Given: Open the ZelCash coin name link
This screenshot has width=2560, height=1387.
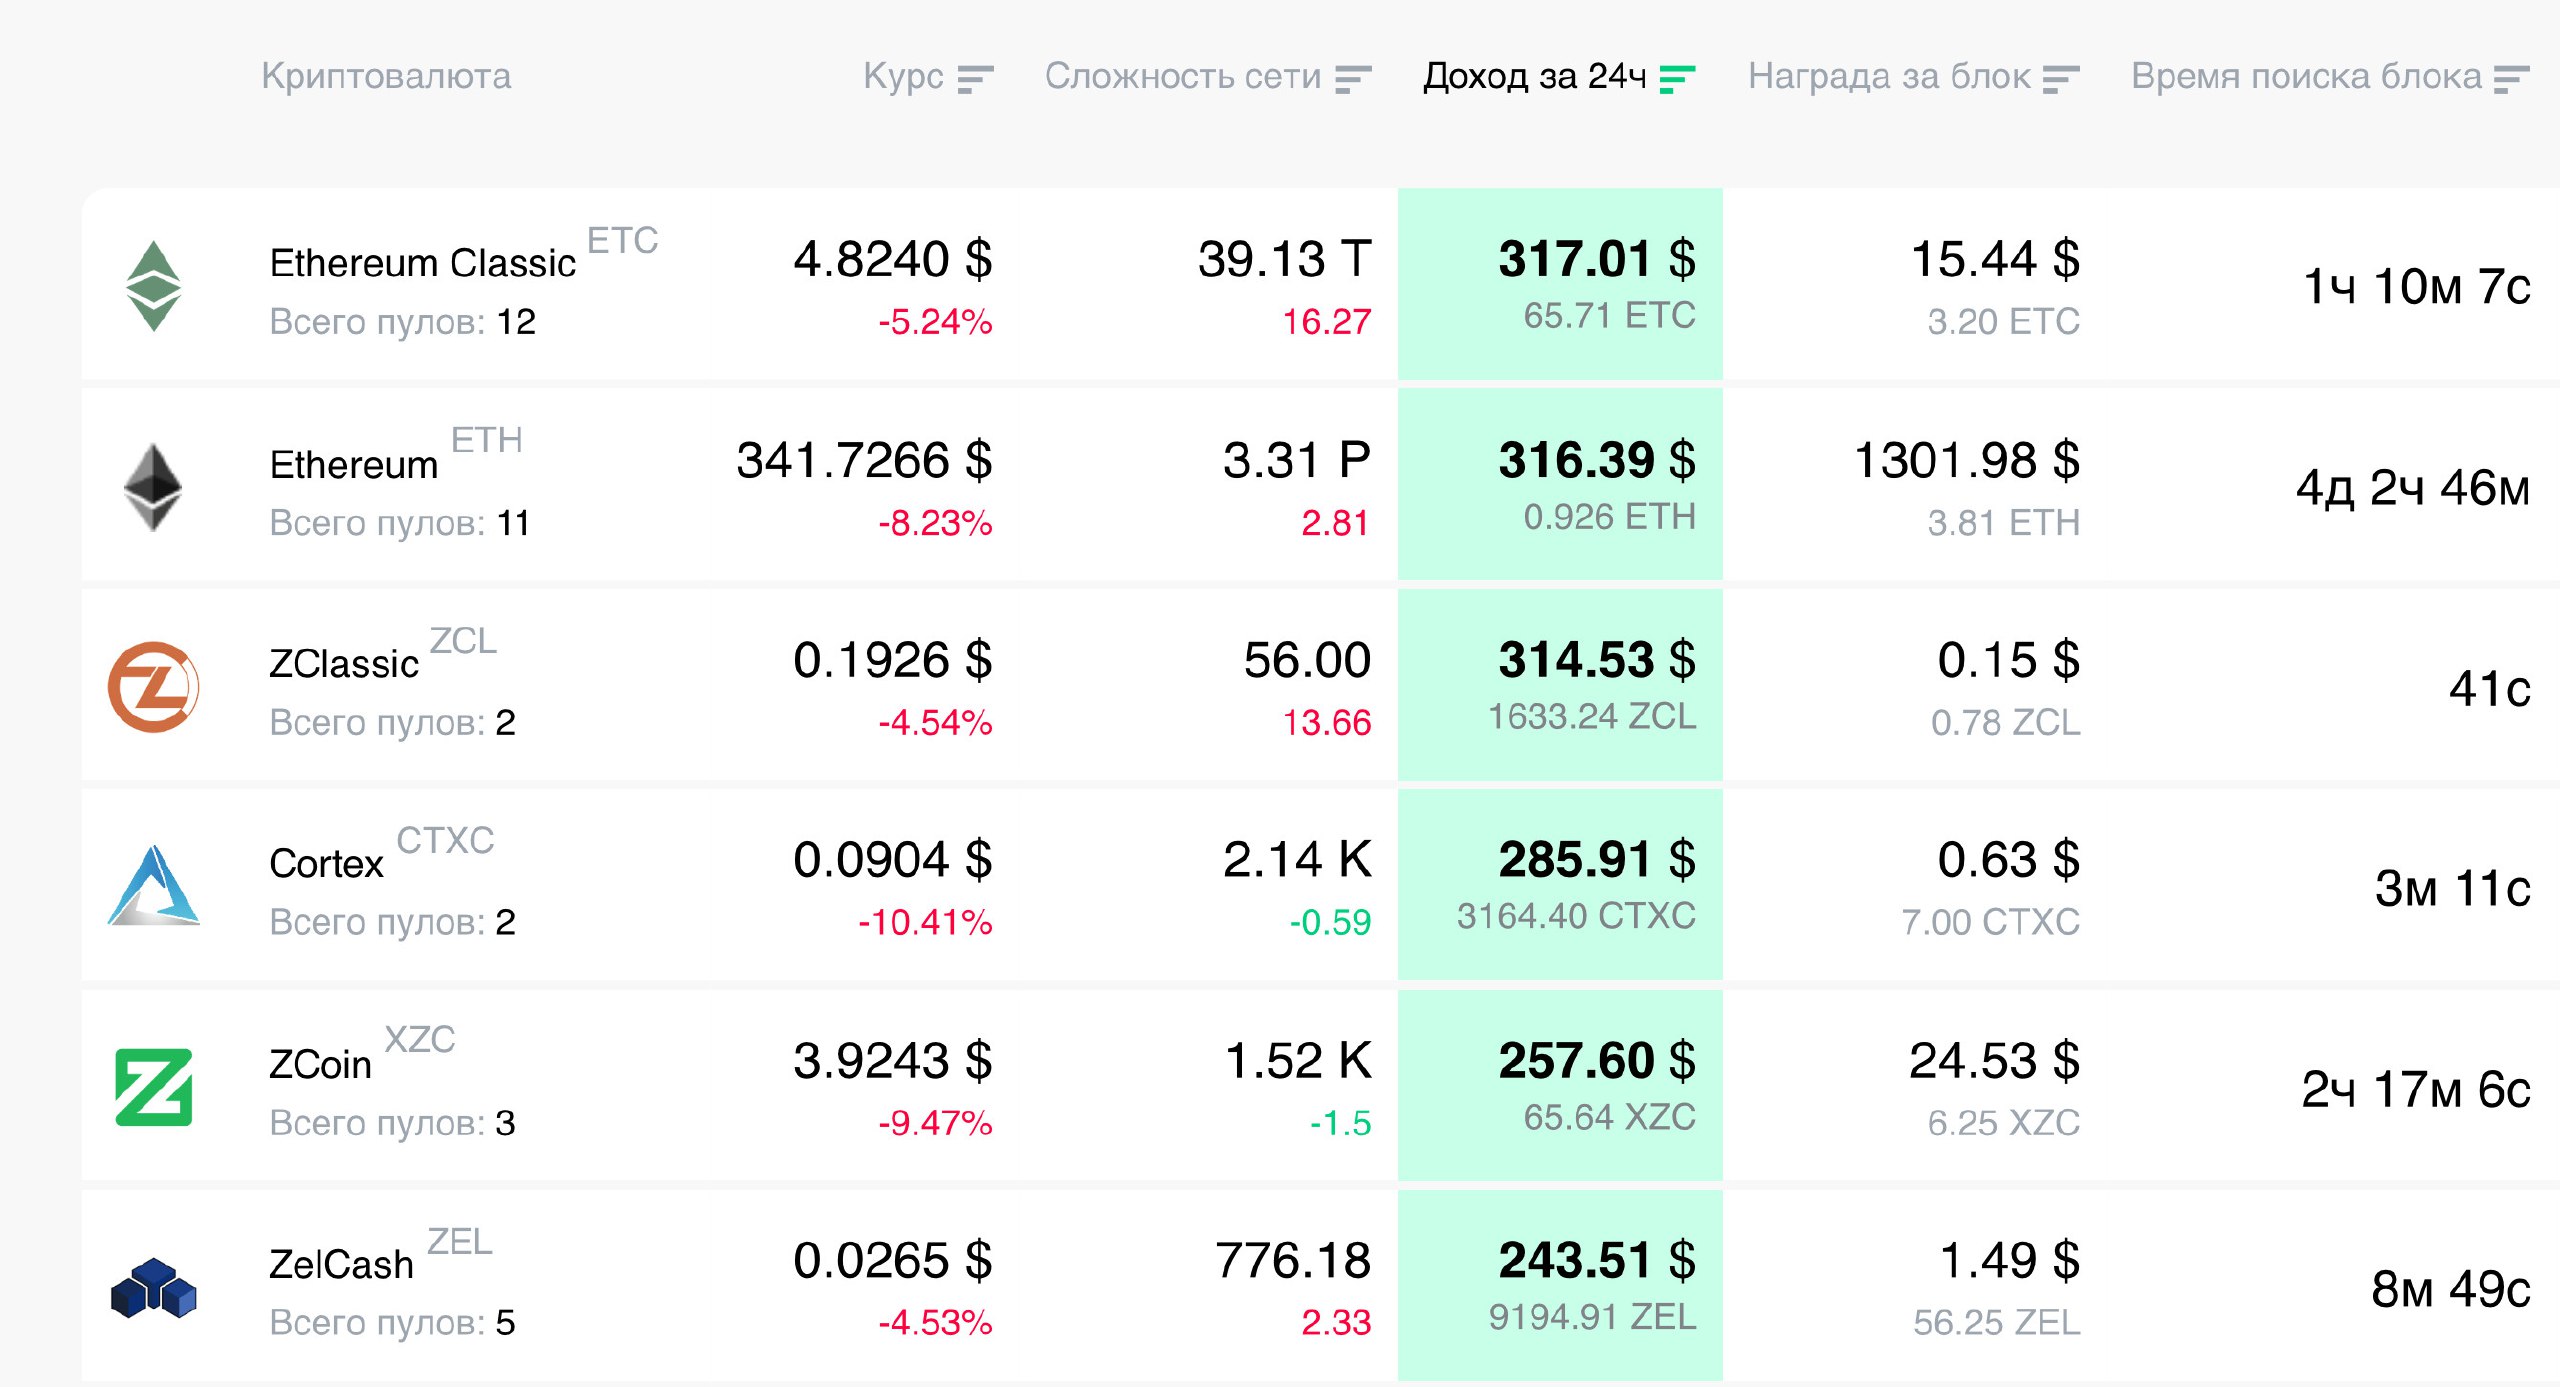Looking at the screenshot, I should click(341, 1265).
